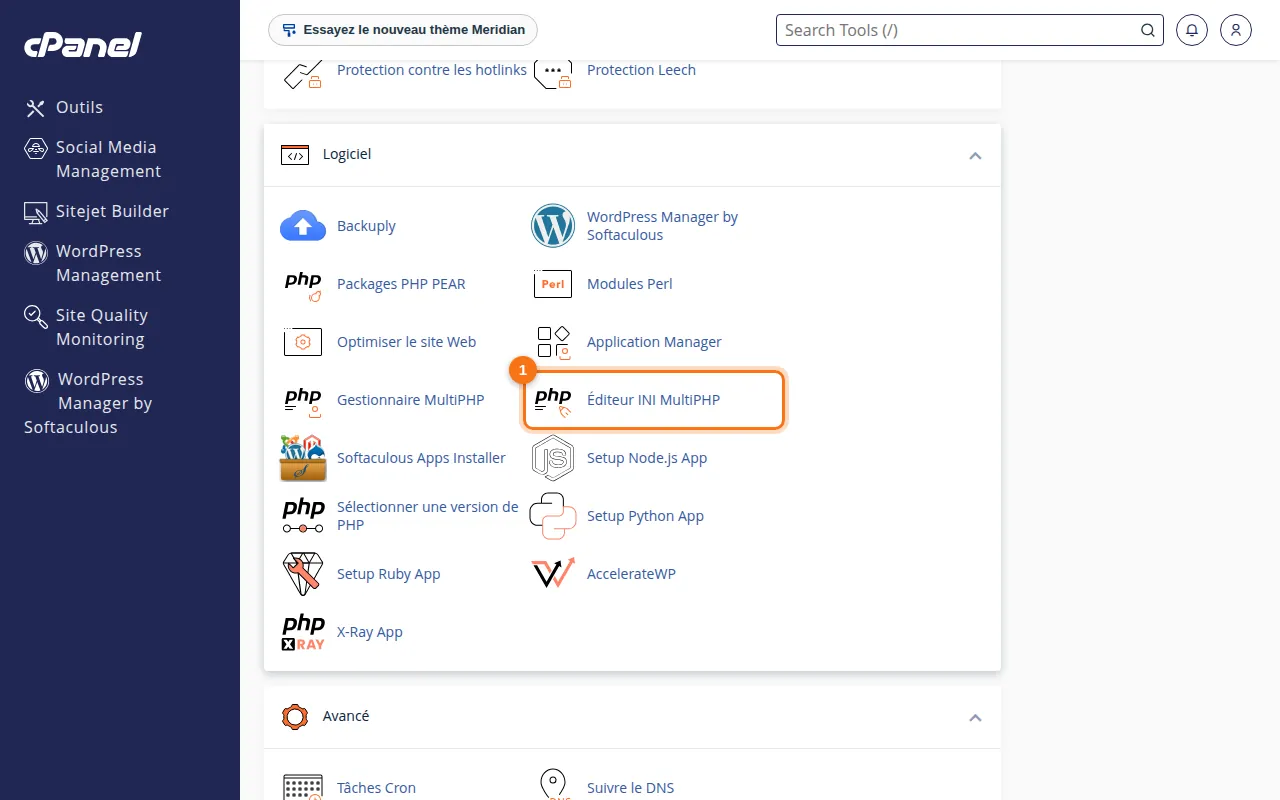Image resolution: width=1280 pixels, height=800 pixels.
Task: Click the Setup Ruby App gem icon
Action: click(x=303, y=574)
